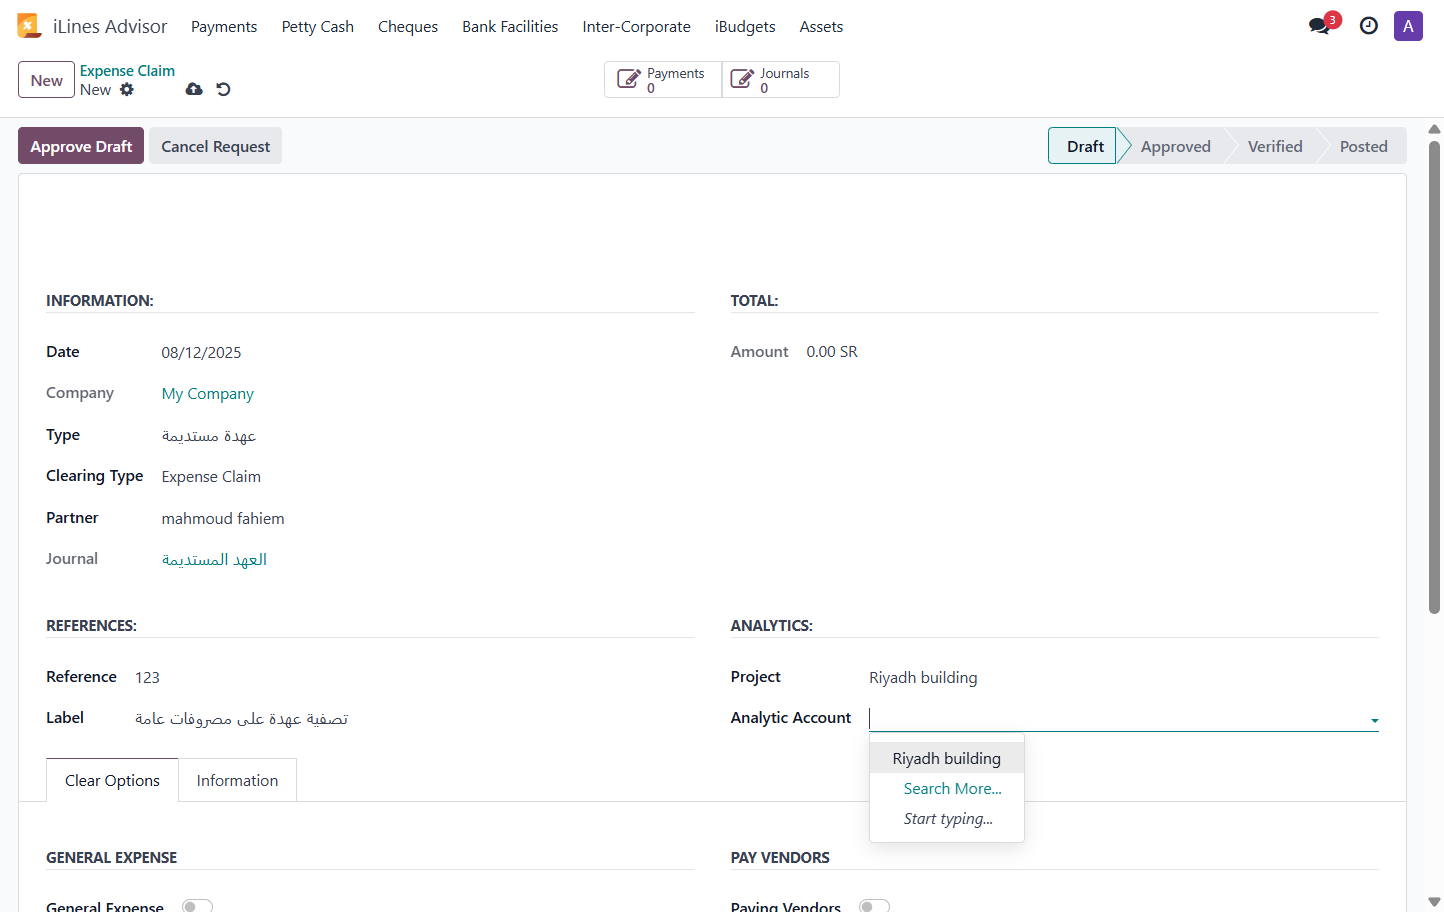
Task: Open the record settings gear icon
Action: [127, 89]
